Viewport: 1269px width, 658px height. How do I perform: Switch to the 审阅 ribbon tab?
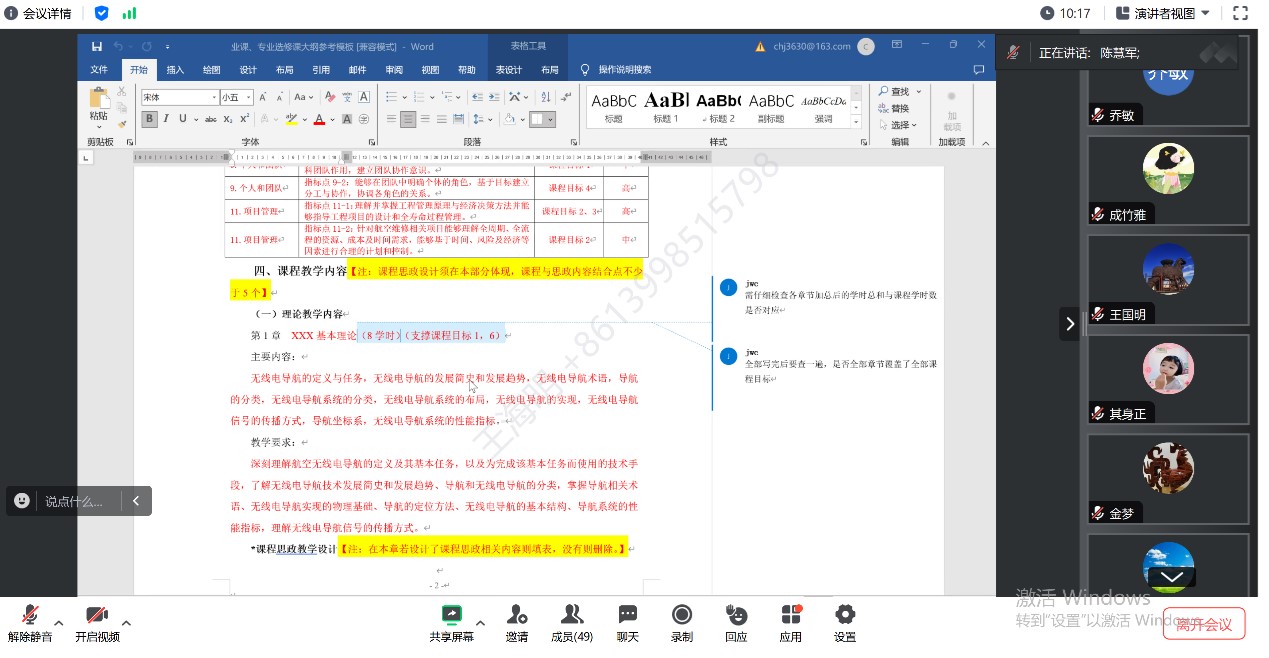click(394, 70)
